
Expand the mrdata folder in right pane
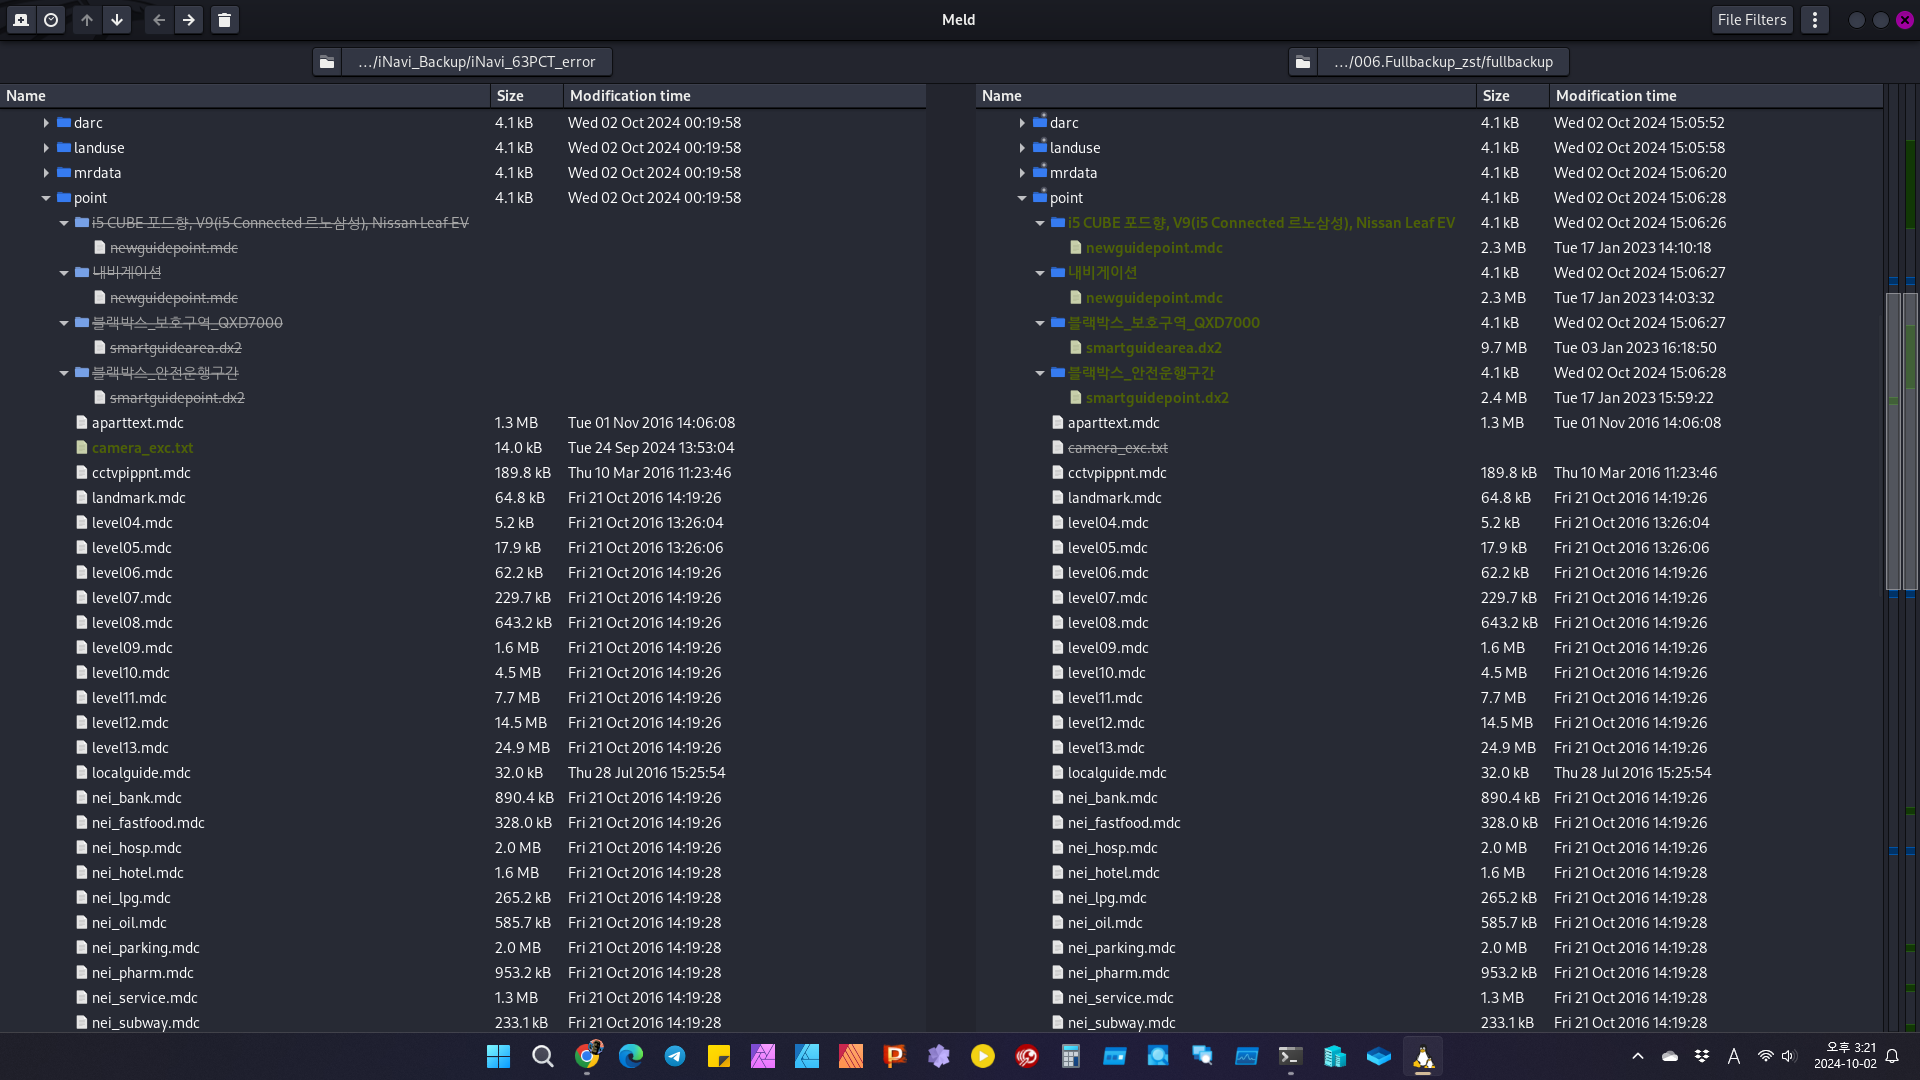[x=1022, y=173]
